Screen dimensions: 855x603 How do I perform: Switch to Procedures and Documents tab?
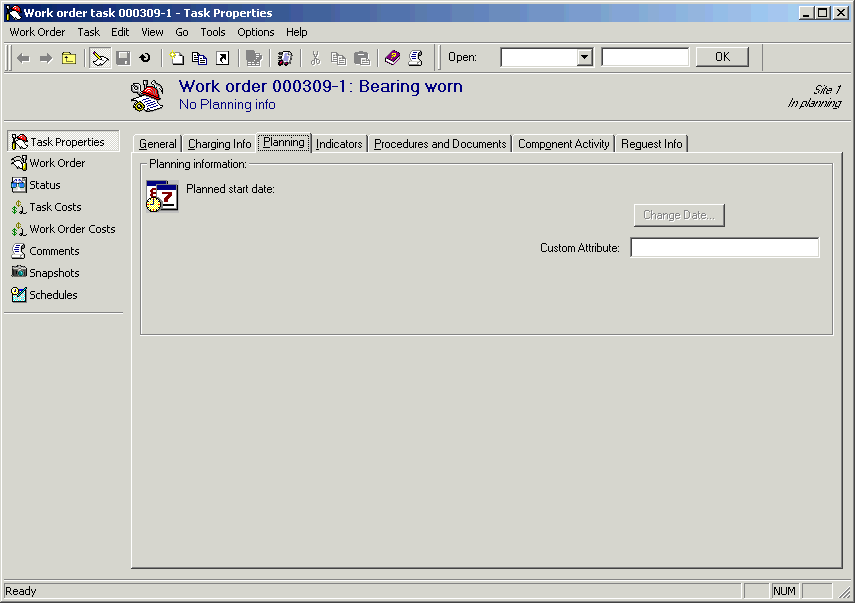[440, 144]
